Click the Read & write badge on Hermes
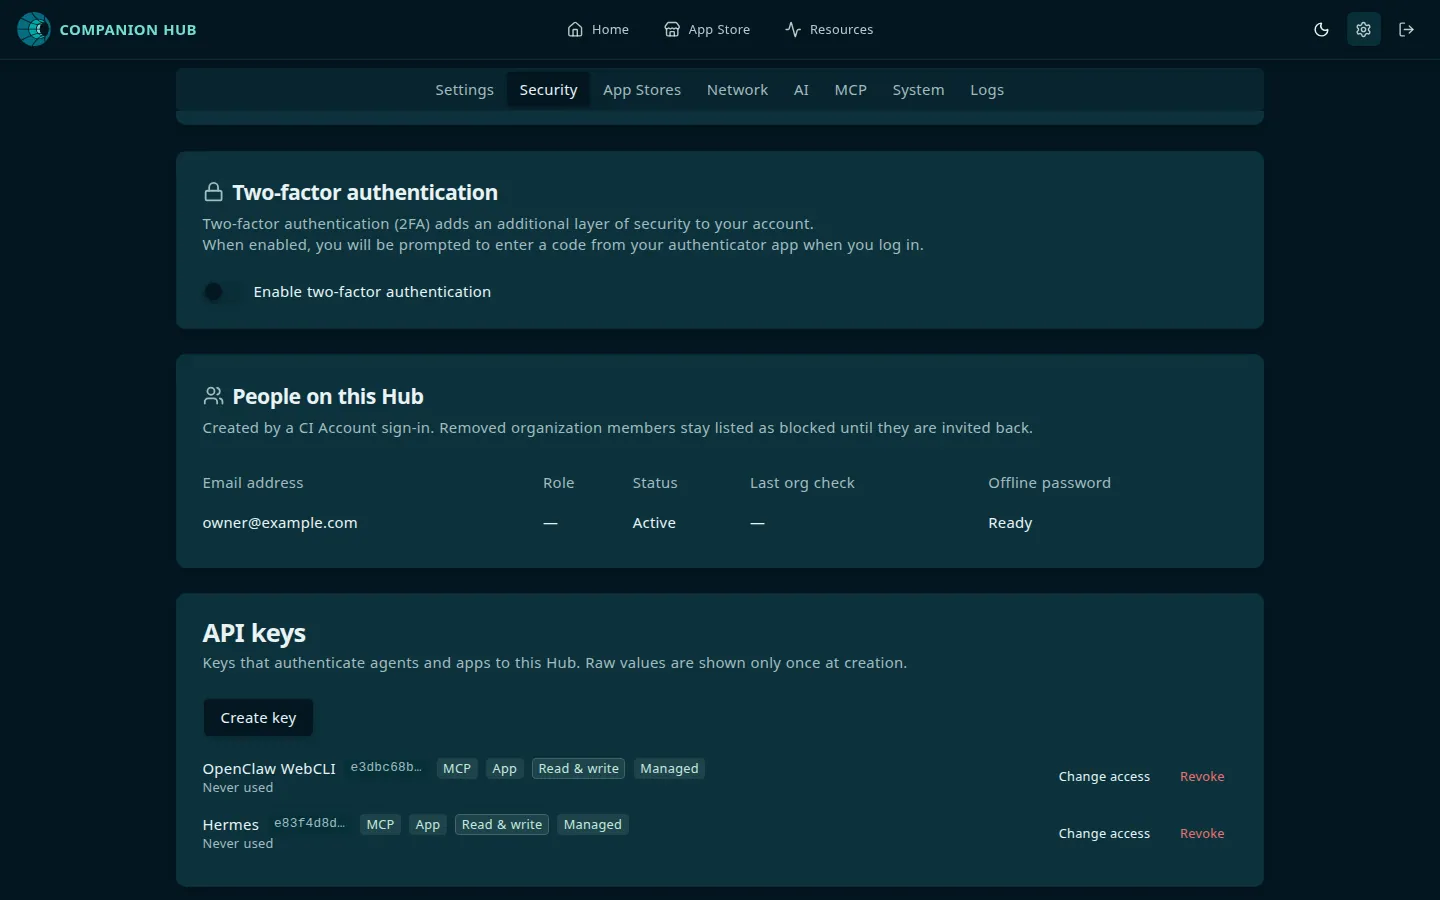 502,825
